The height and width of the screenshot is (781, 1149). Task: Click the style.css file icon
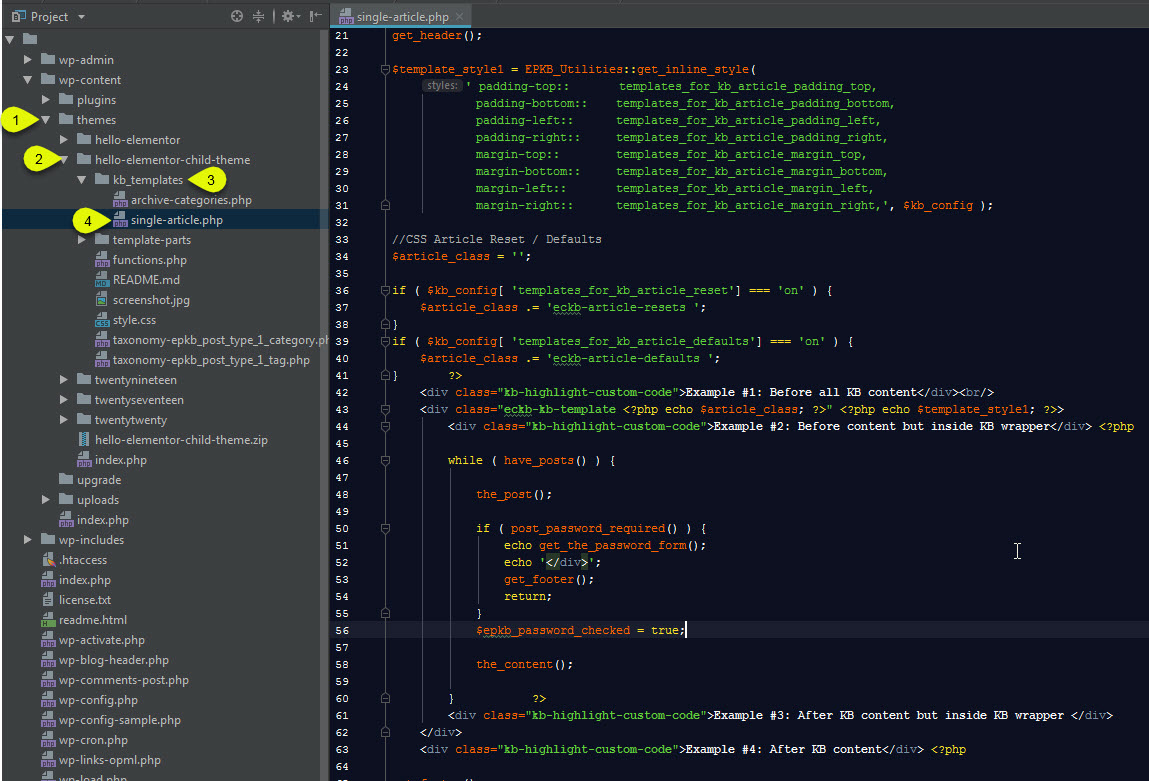102,320
